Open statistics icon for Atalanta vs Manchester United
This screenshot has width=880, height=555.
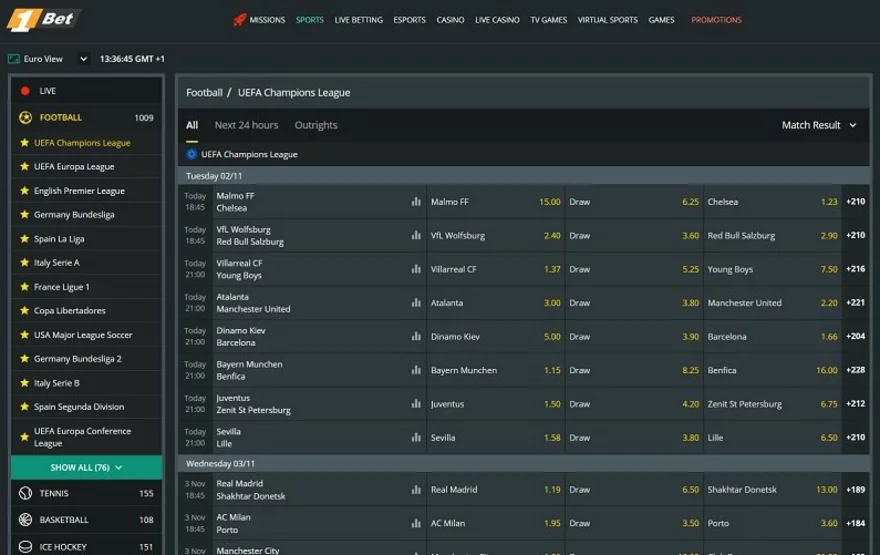click(416, 303)
